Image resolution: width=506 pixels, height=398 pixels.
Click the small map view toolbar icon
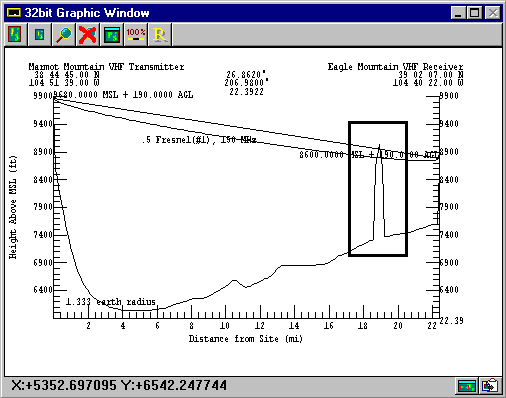coord(40,34)
